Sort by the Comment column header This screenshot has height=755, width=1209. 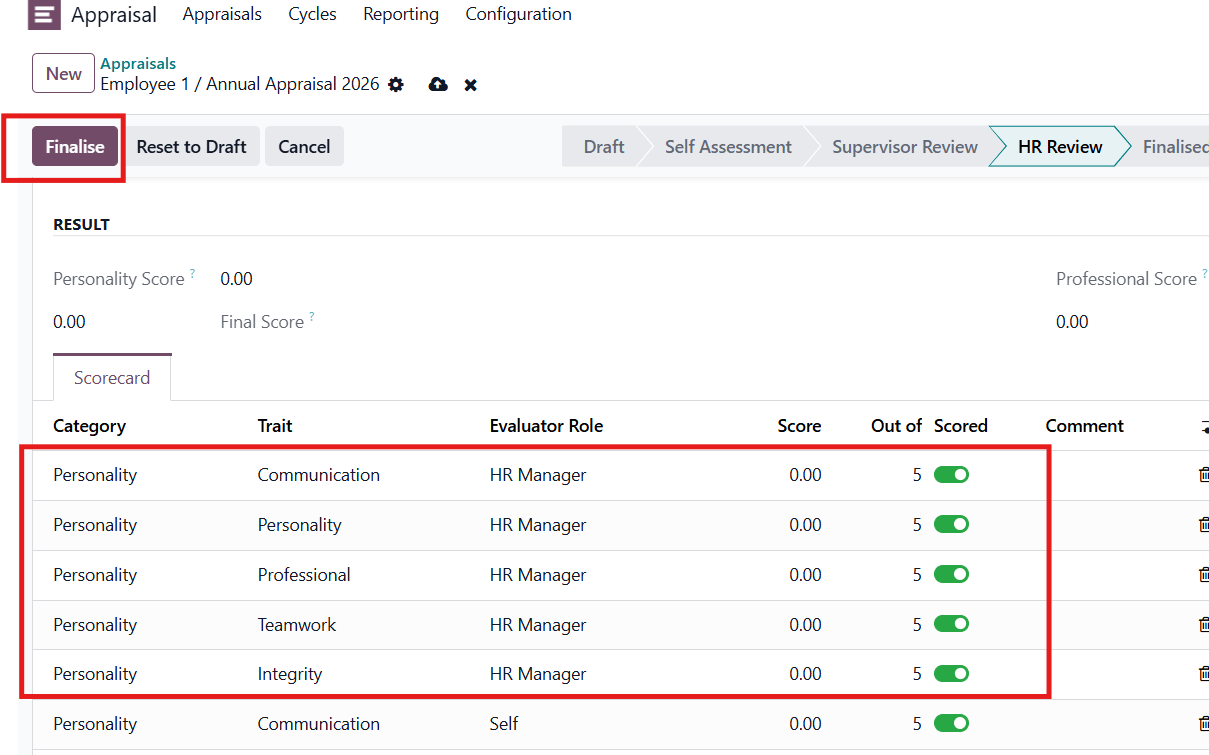tap(1085, 426)
